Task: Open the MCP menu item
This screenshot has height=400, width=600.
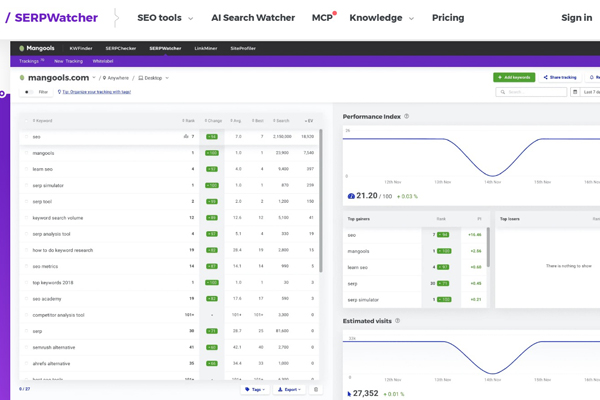Action: coord(322,18)
